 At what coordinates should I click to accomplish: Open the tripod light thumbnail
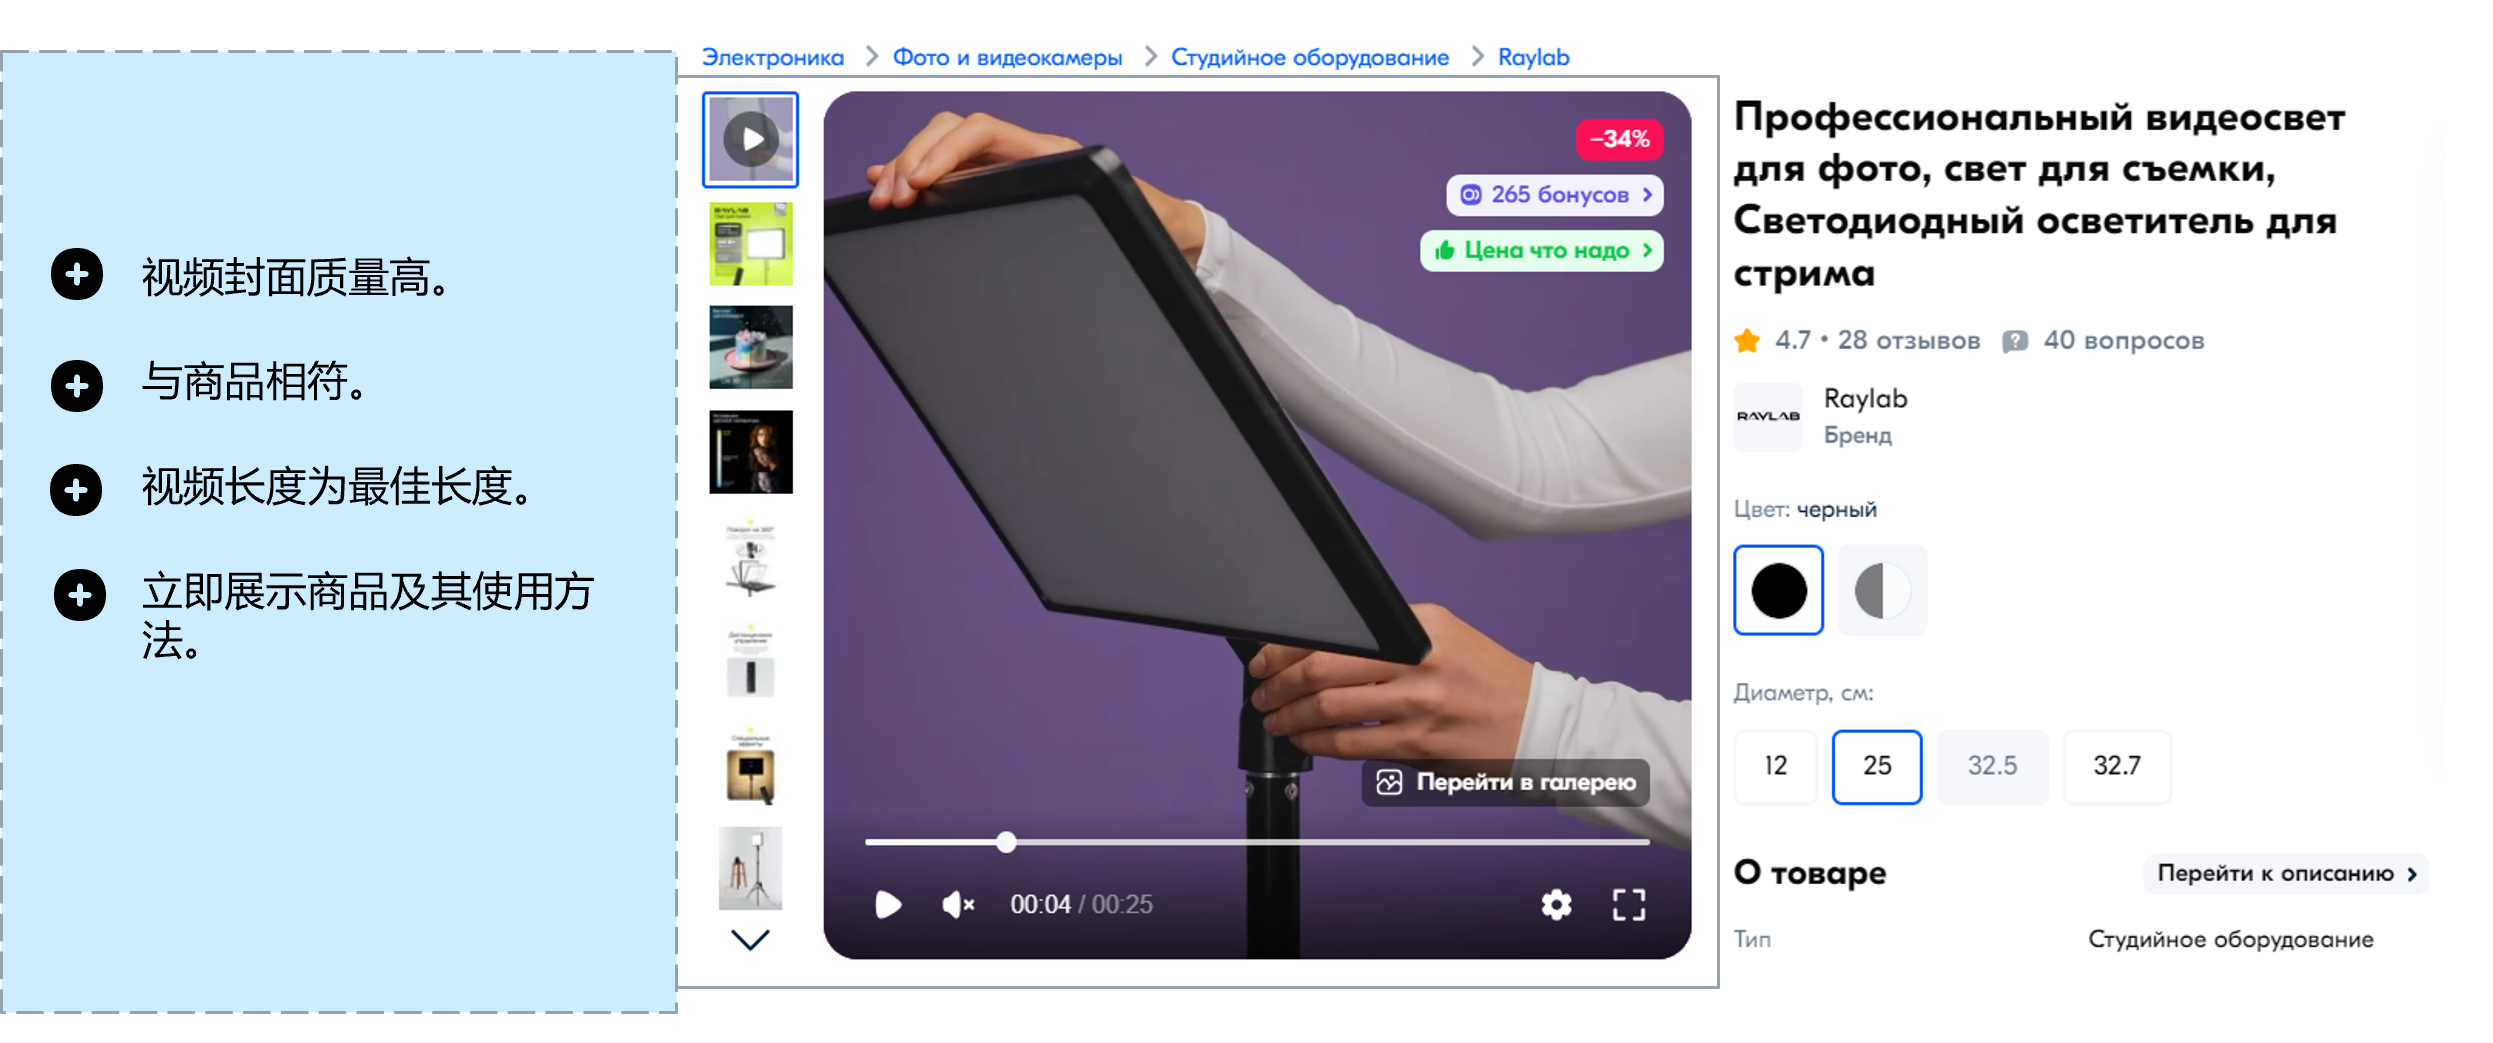[751, 869]
